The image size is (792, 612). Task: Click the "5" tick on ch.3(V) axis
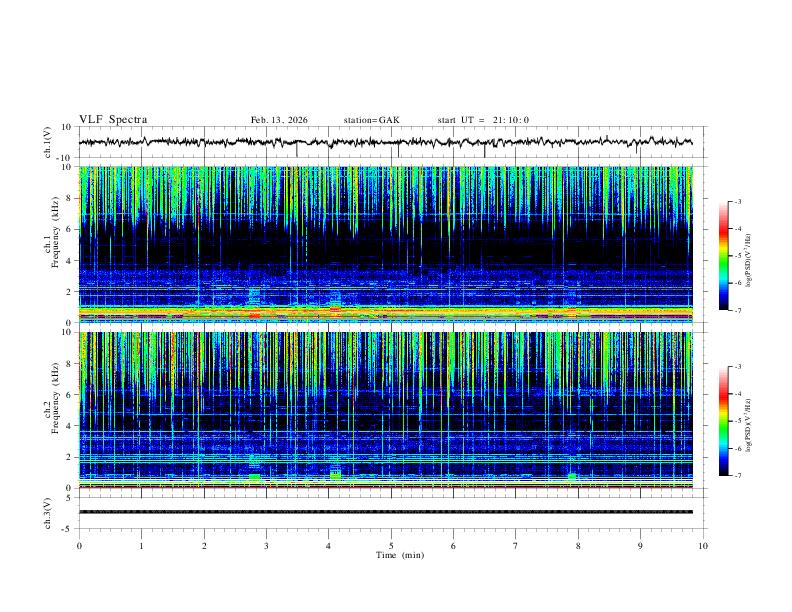point(70,498)
